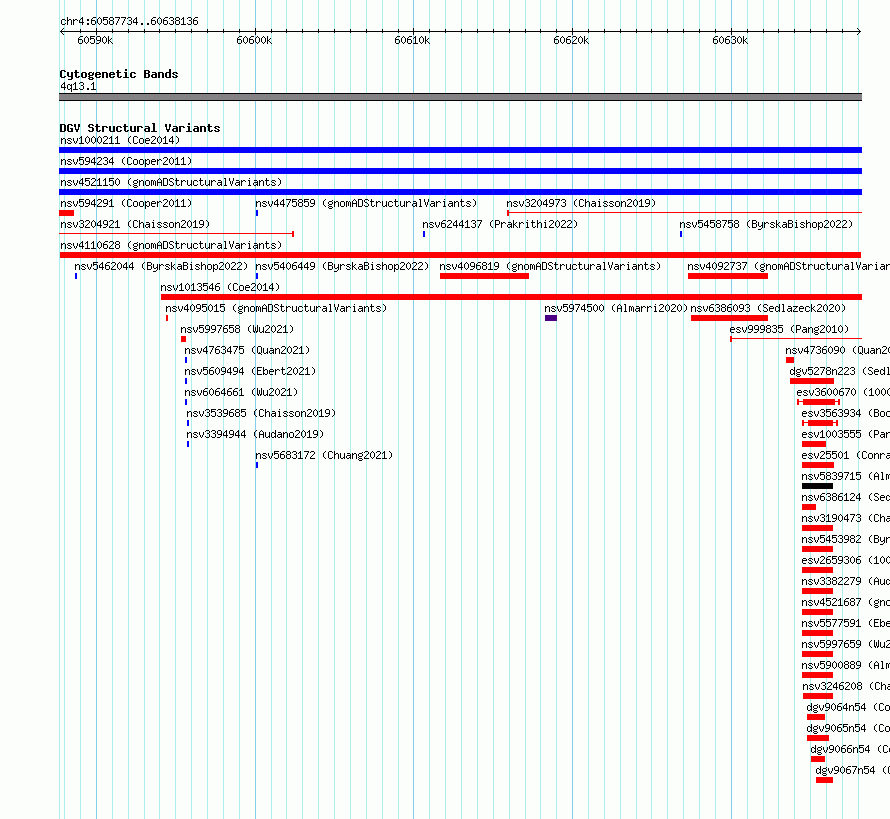Open the nsv4475859 variant label
The width and height of the screenshot is (890, 819).
[366, 203]
